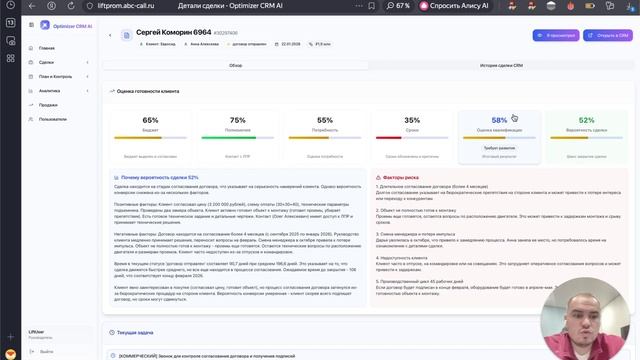Click the document icon next to Сергей Коморин
Screen dimensions: 640x360
tap(127, 36)
